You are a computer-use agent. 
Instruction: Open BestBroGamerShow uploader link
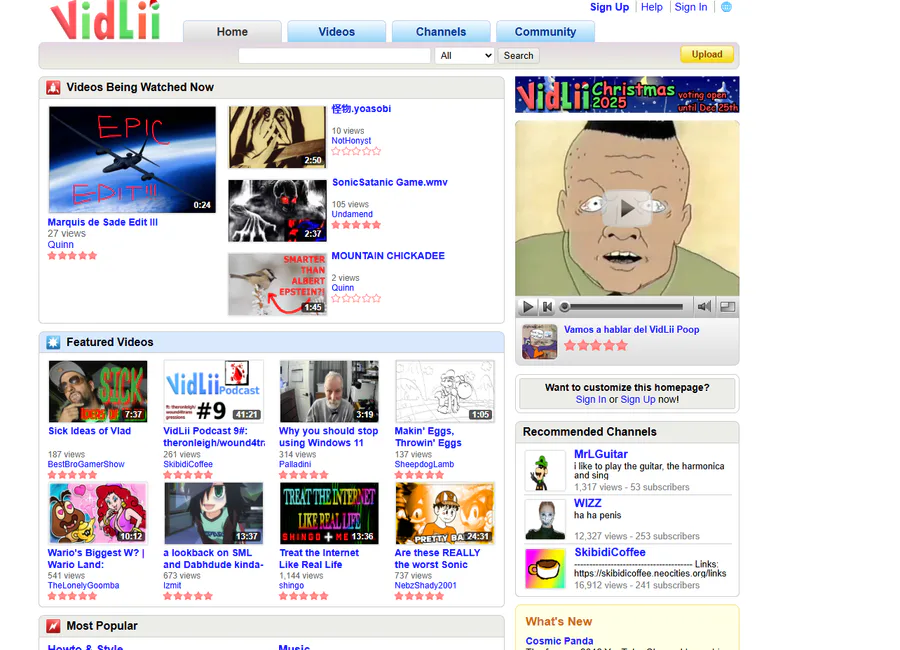click(86, 464)
